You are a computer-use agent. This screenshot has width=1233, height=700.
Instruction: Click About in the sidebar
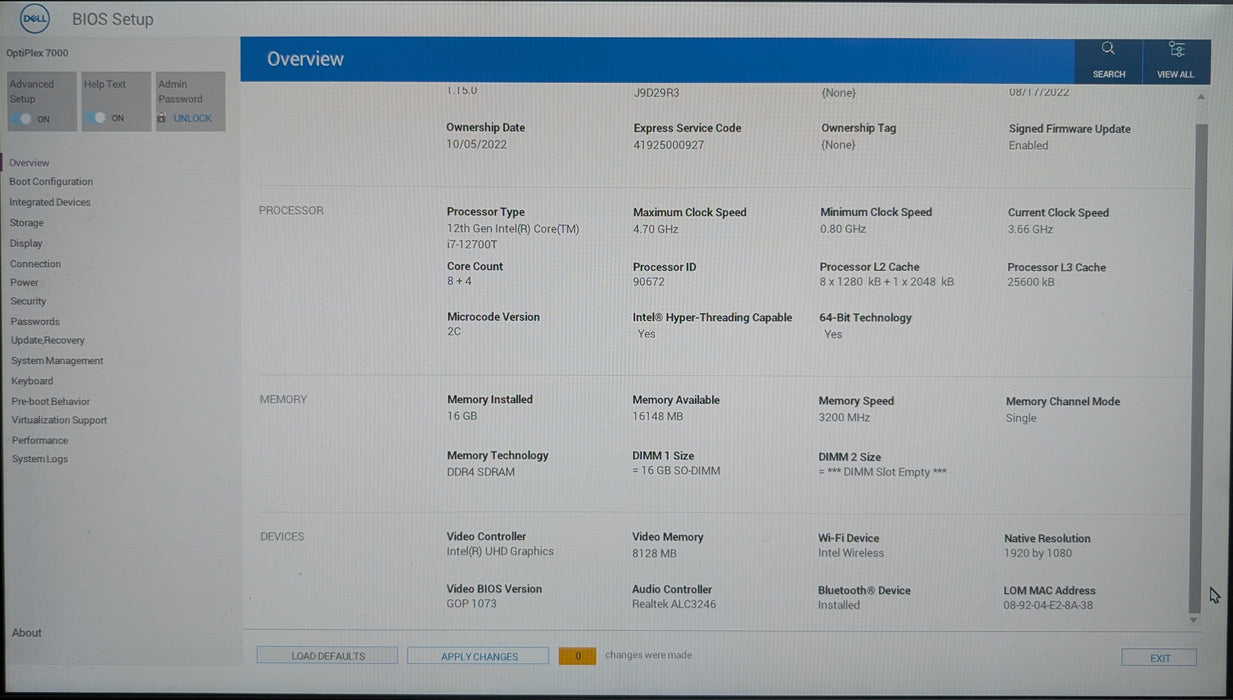[27, 633]
